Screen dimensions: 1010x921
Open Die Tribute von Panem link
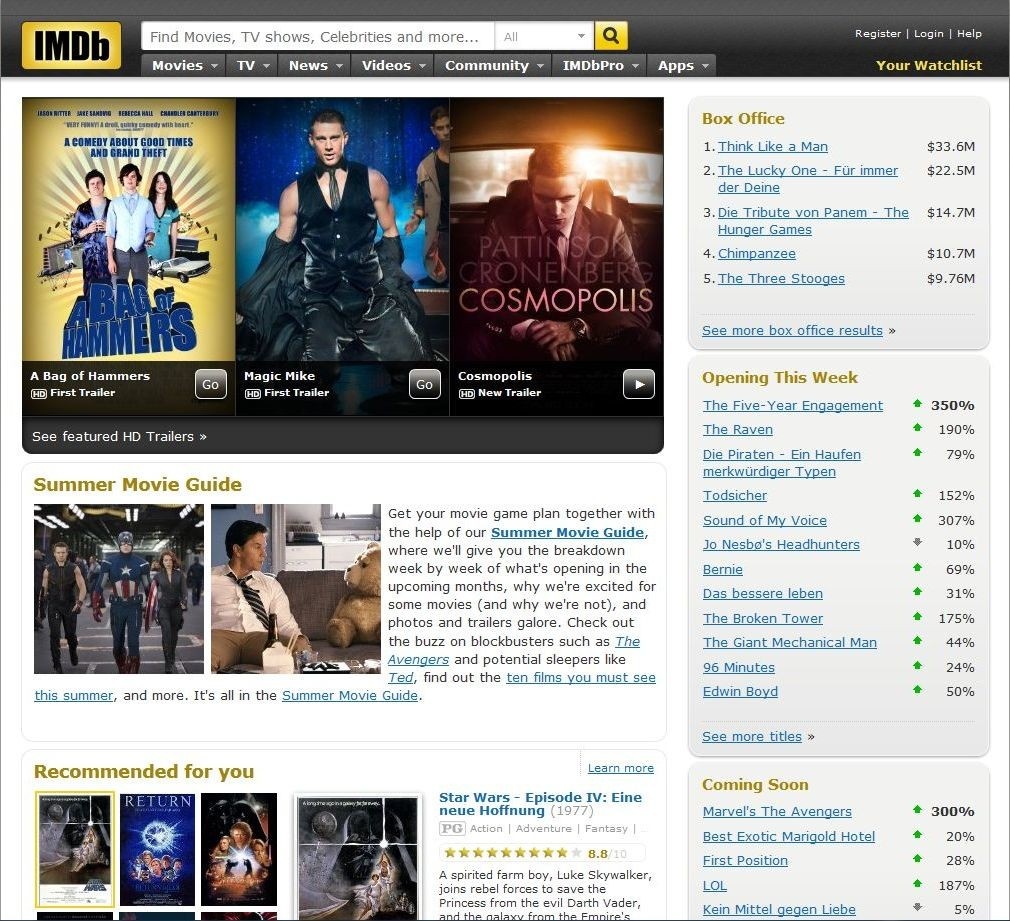click(x=813, y=220)
